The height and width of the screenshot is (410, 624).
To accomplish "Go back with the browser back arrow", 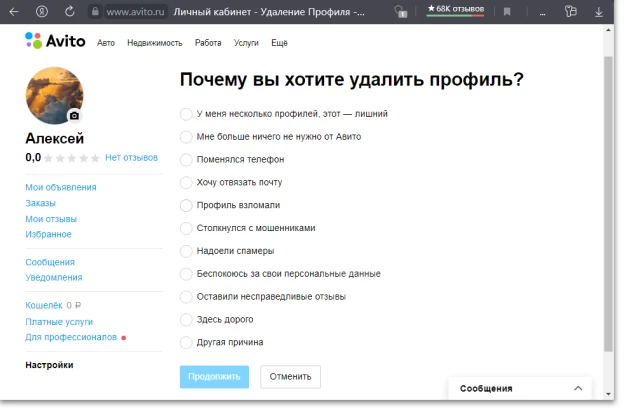I will tap(14, 12).
